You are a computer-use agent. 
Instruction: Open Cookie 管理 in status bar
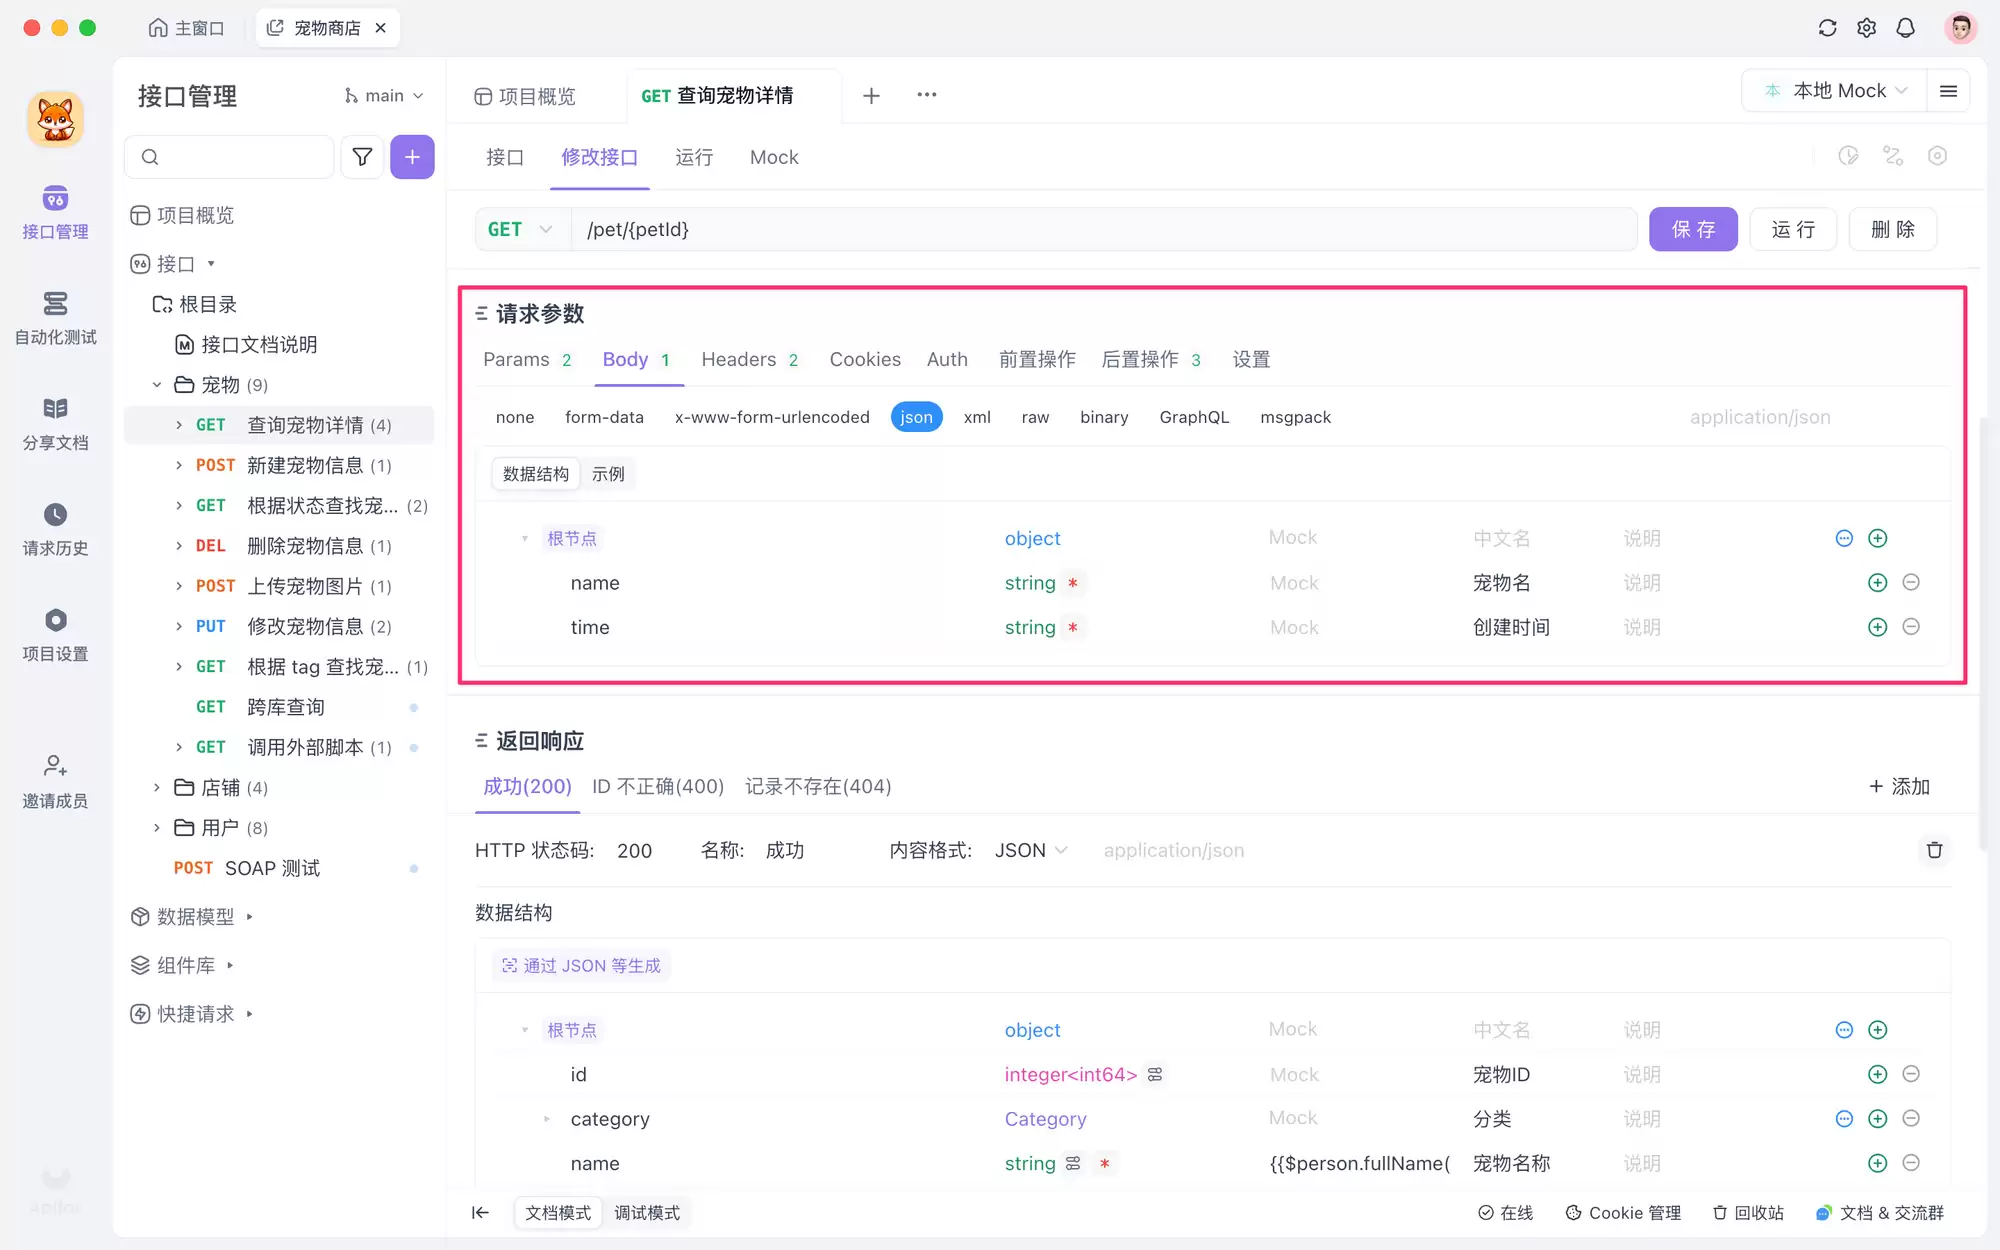[x=1623, y=1213]
